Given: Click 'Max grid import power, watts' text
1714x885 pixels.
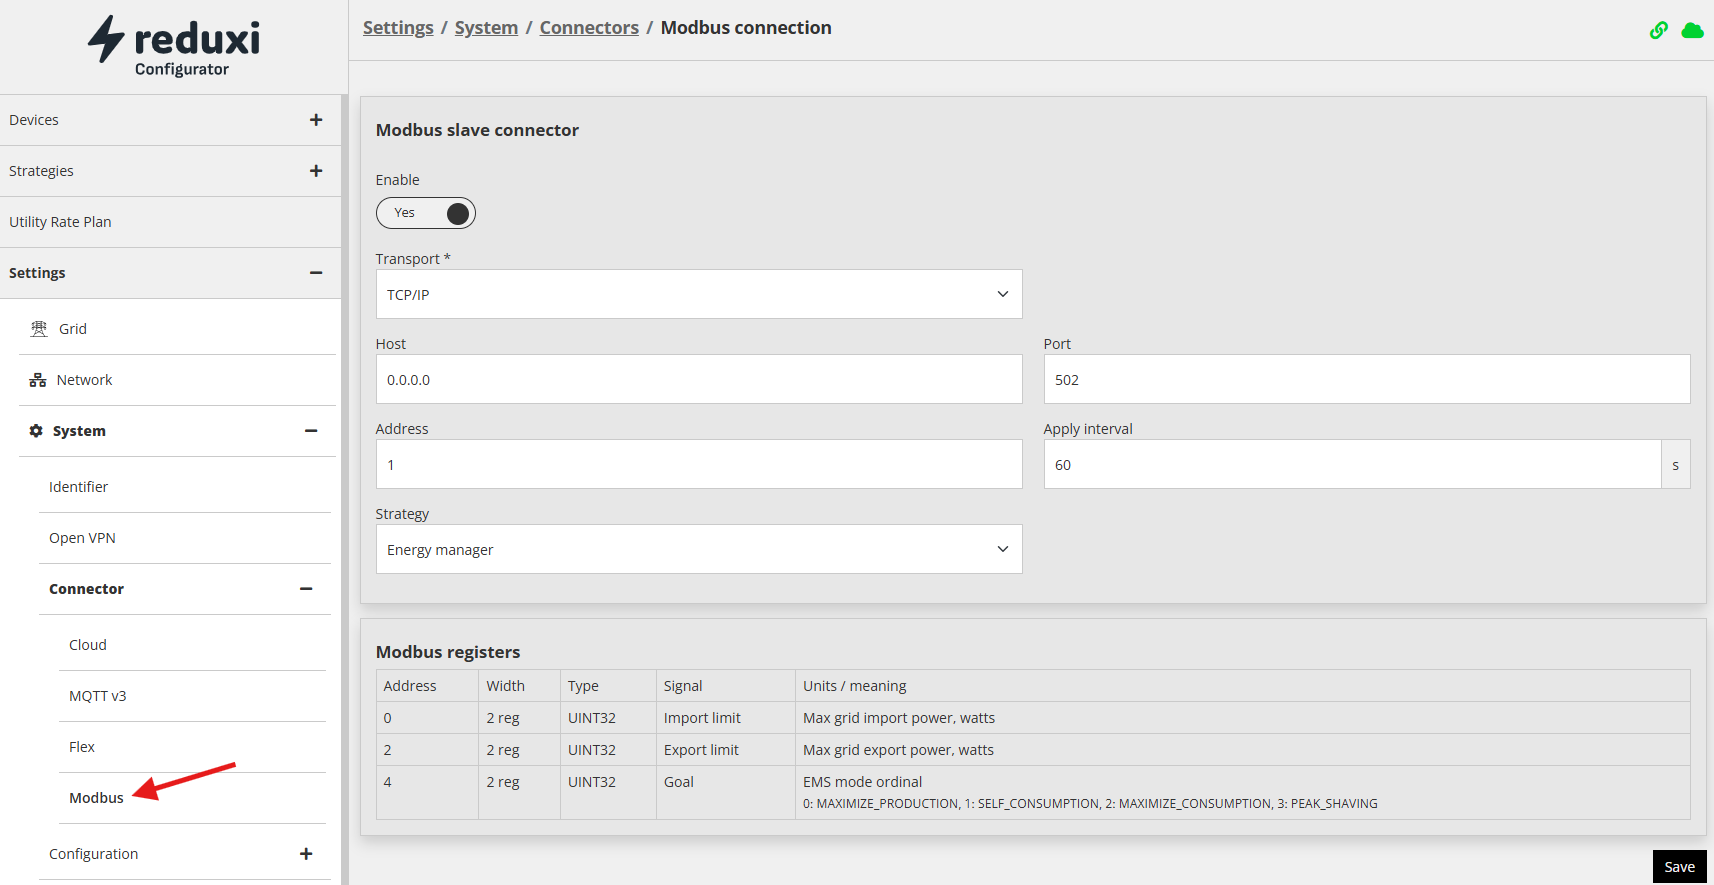Looking at the screenshot, I should [x=899, y=718].
